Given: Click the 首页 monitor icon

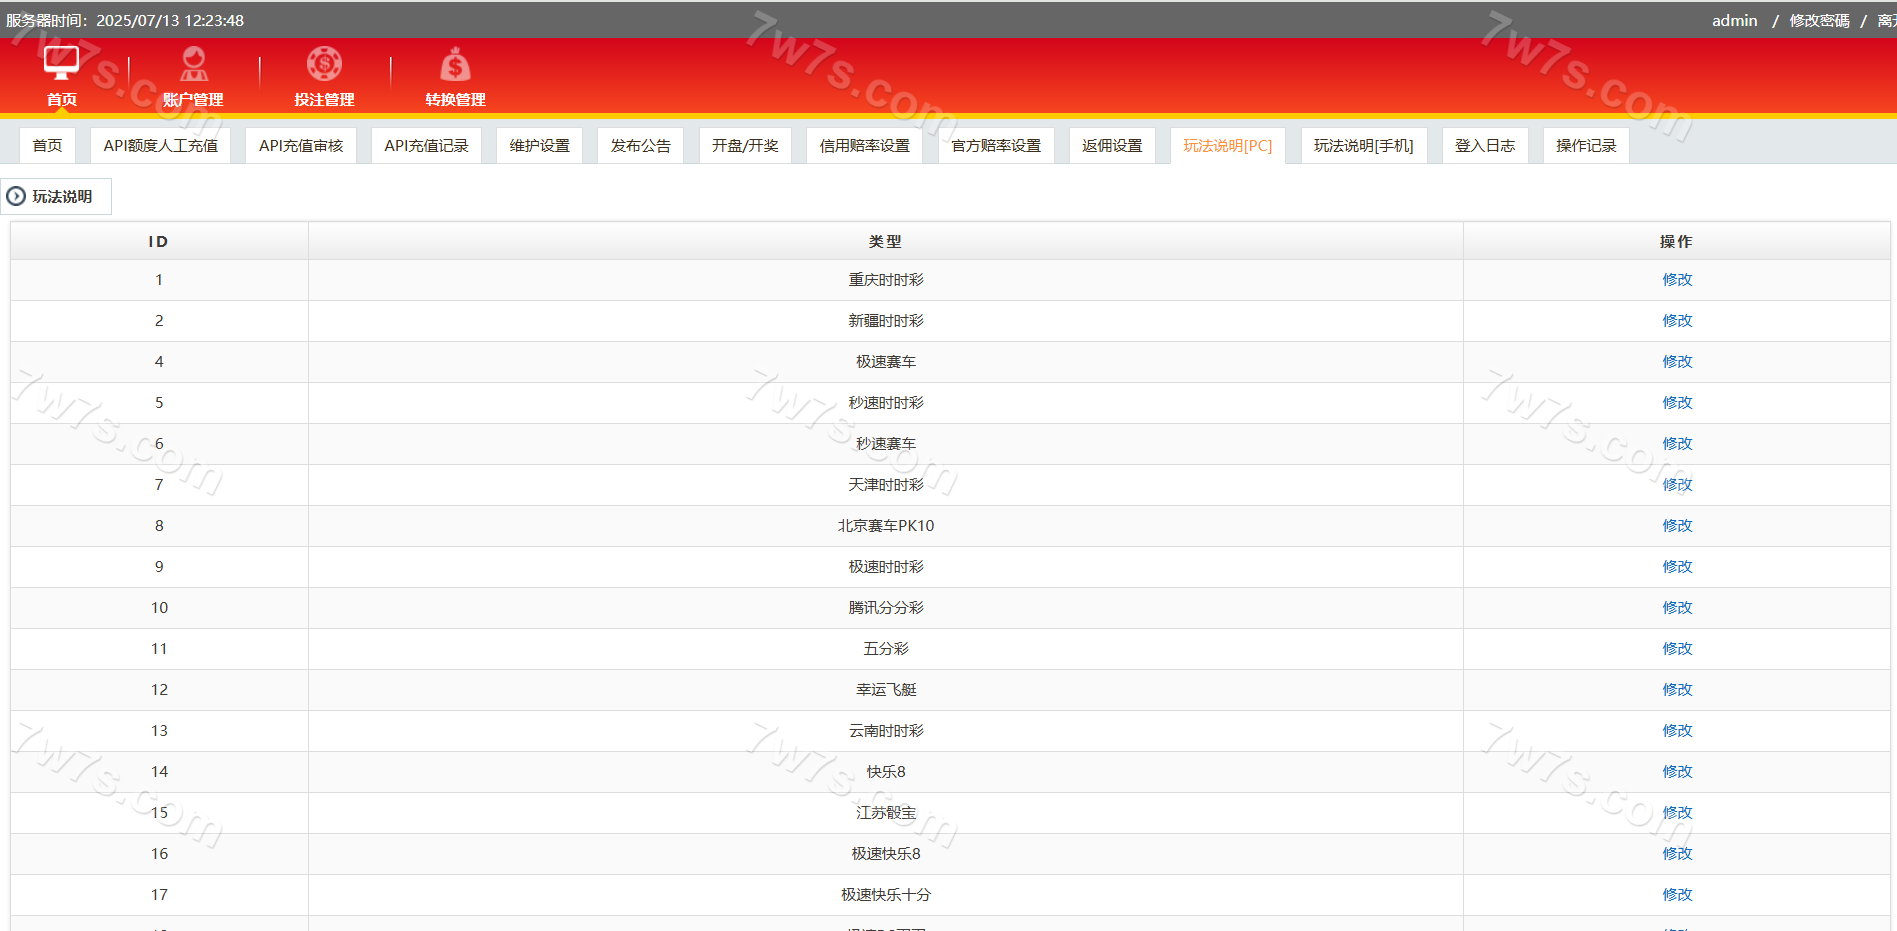Looking at the screenshot, I should [x=61, y=63].
